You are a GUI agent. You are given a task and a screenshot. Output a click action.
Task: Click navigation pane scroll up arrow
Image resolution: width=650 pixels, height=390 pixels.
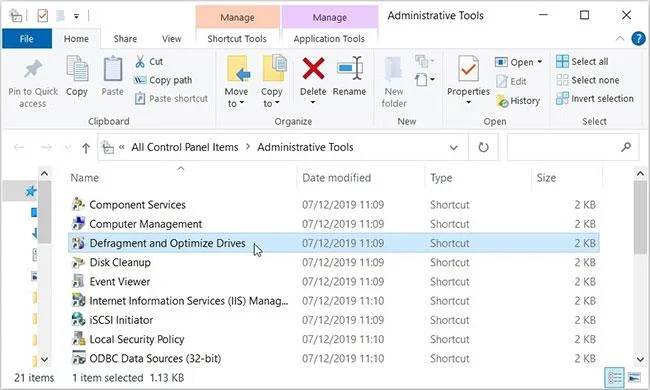(44, 174)
